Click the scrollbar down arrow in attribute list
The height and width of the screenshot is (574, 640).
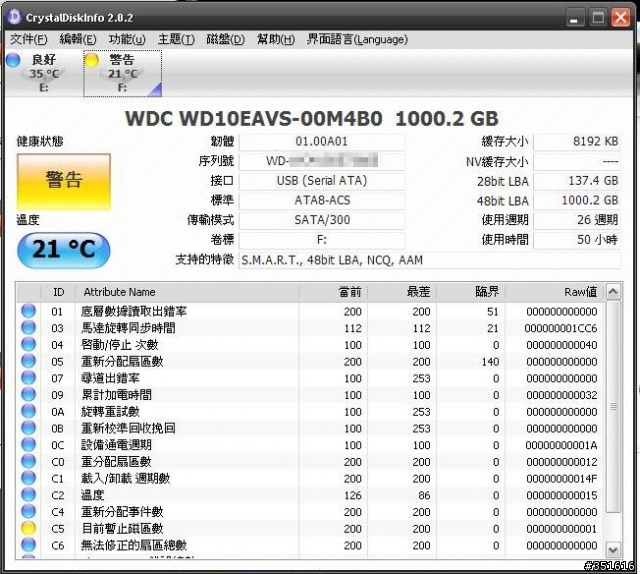click(x=613, y=550)
